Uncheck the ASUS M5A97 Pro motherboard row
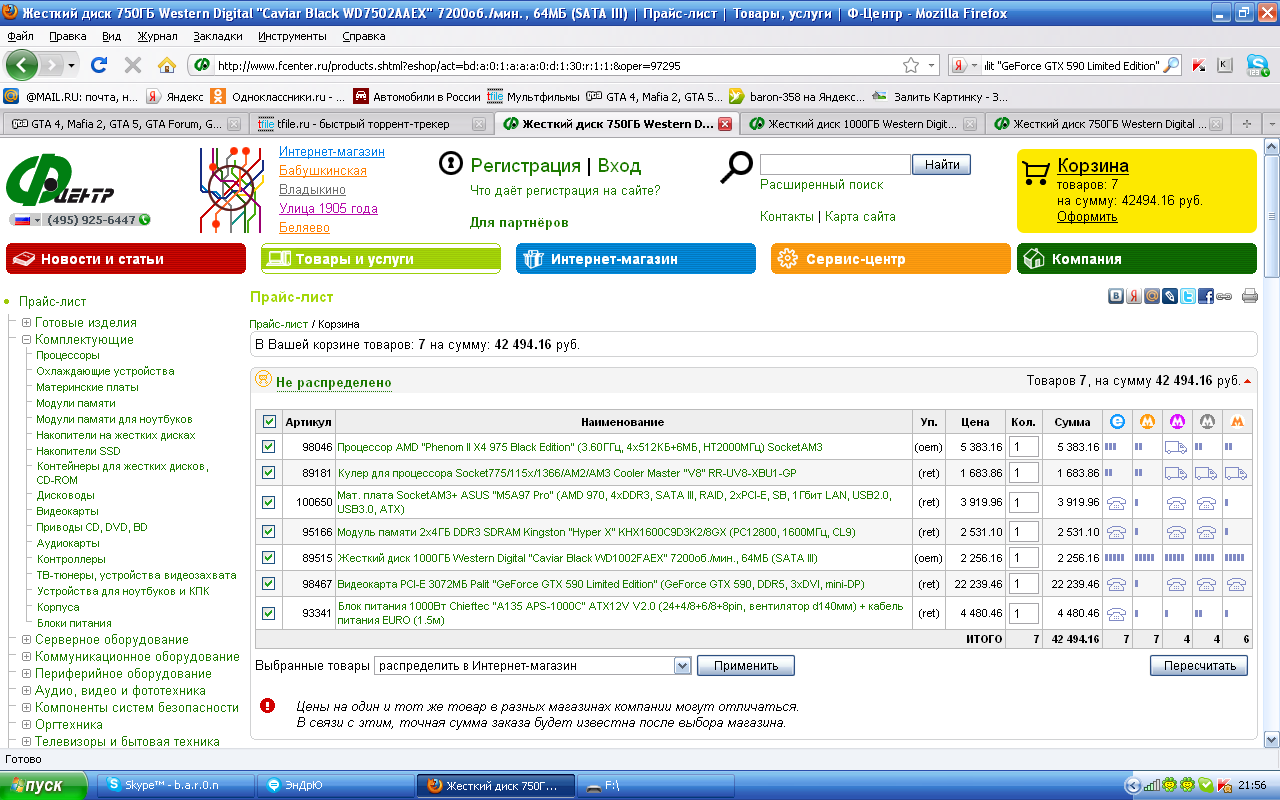Image resolution: width=1280 pixels, height=800 pixels. point(269,502)
